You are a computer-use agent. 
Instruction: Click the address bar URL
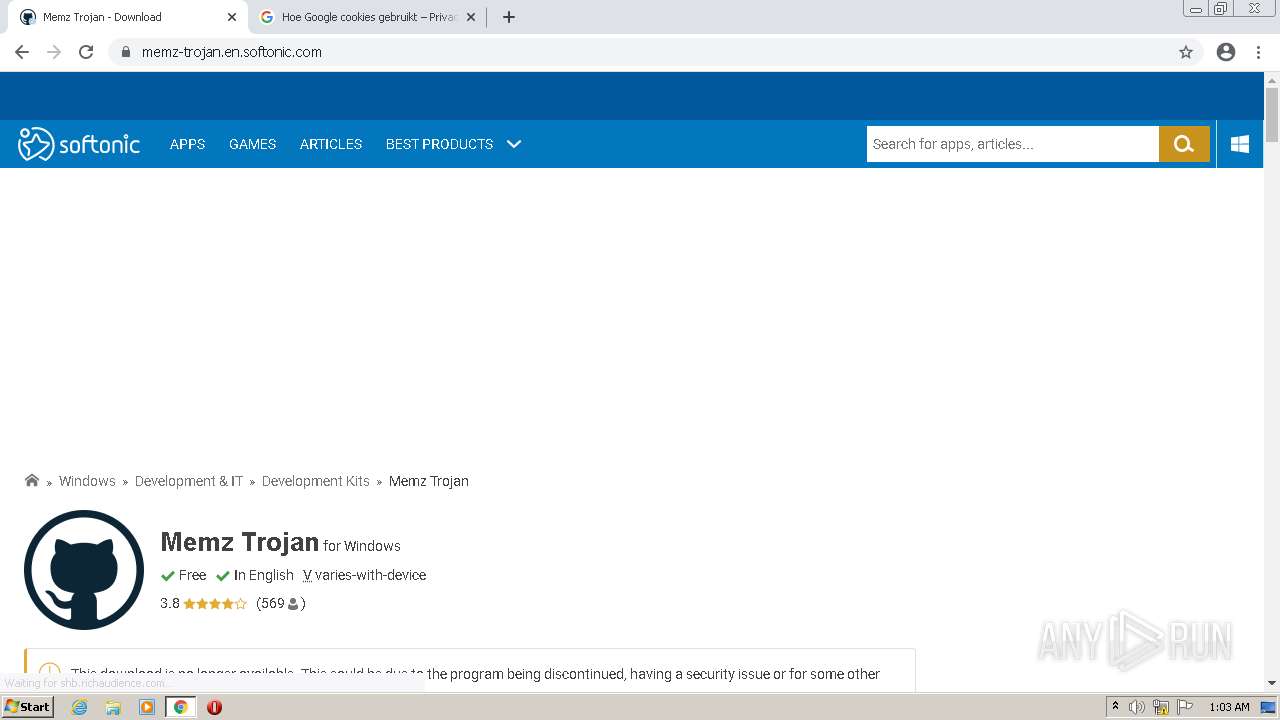click(x=232, y=52)
